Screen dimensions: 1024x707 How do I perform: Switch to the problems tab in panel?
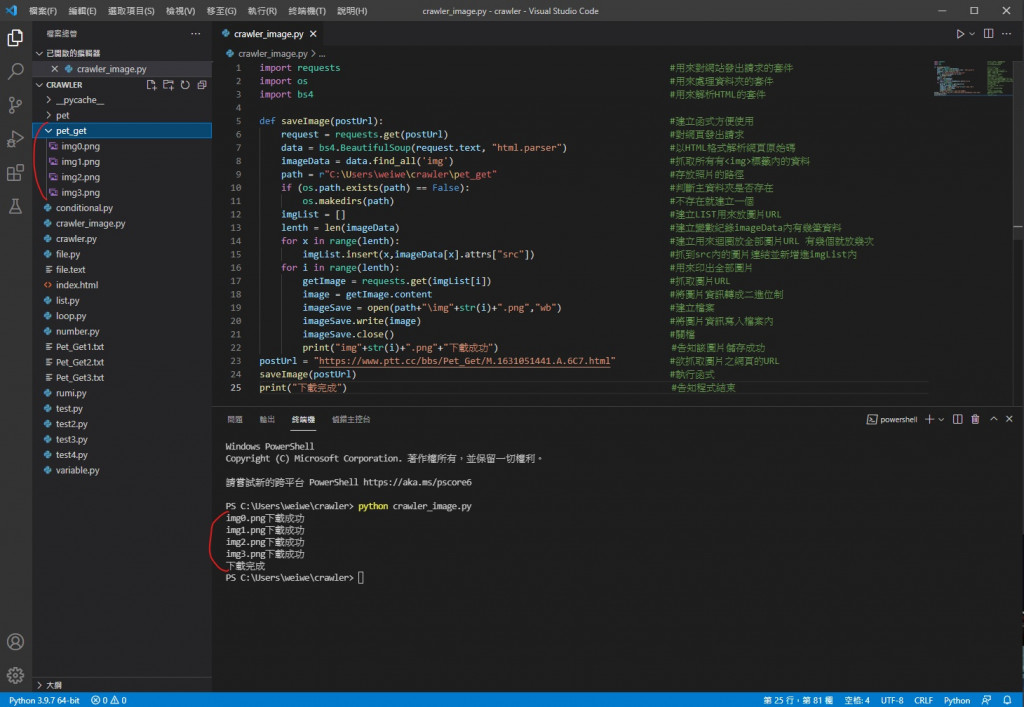coord(235,419)
